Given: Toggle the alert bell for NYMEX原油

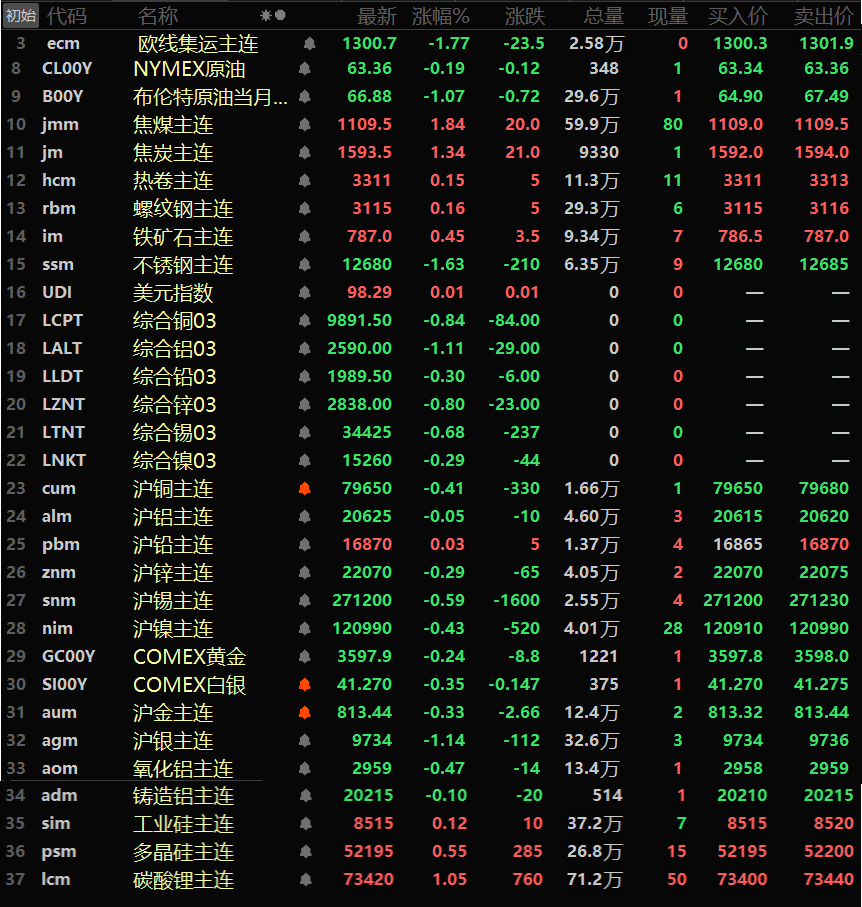Looking at the screenshot, I should click(x=304, y=69).
